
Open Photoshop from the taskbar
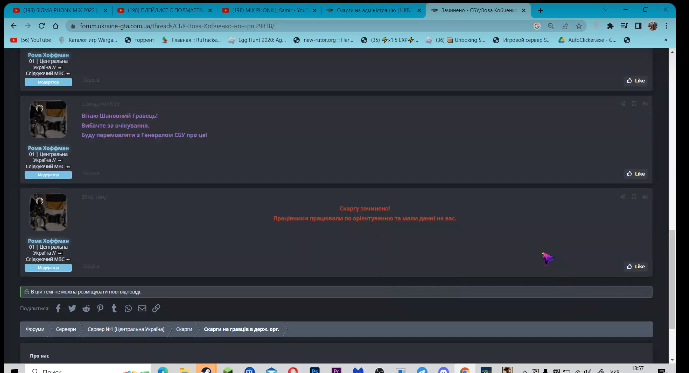(x=315, y=370)
